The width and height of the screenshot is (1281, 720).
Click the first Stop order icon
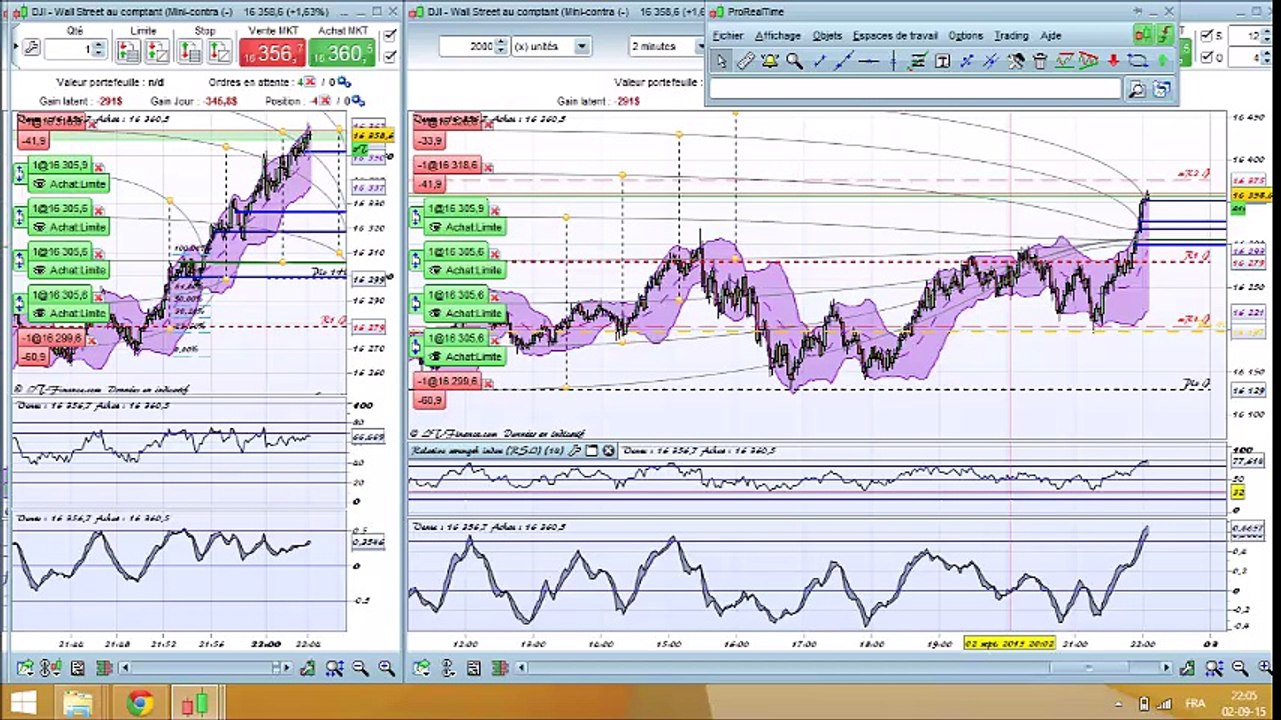(190, 51)
